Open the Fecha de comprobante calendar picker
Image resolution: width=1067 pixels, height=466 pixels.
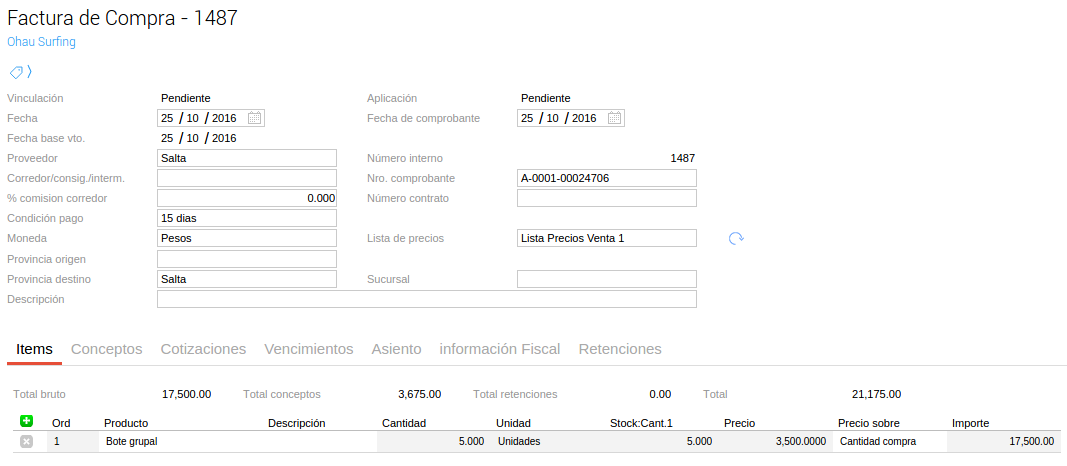615,118
